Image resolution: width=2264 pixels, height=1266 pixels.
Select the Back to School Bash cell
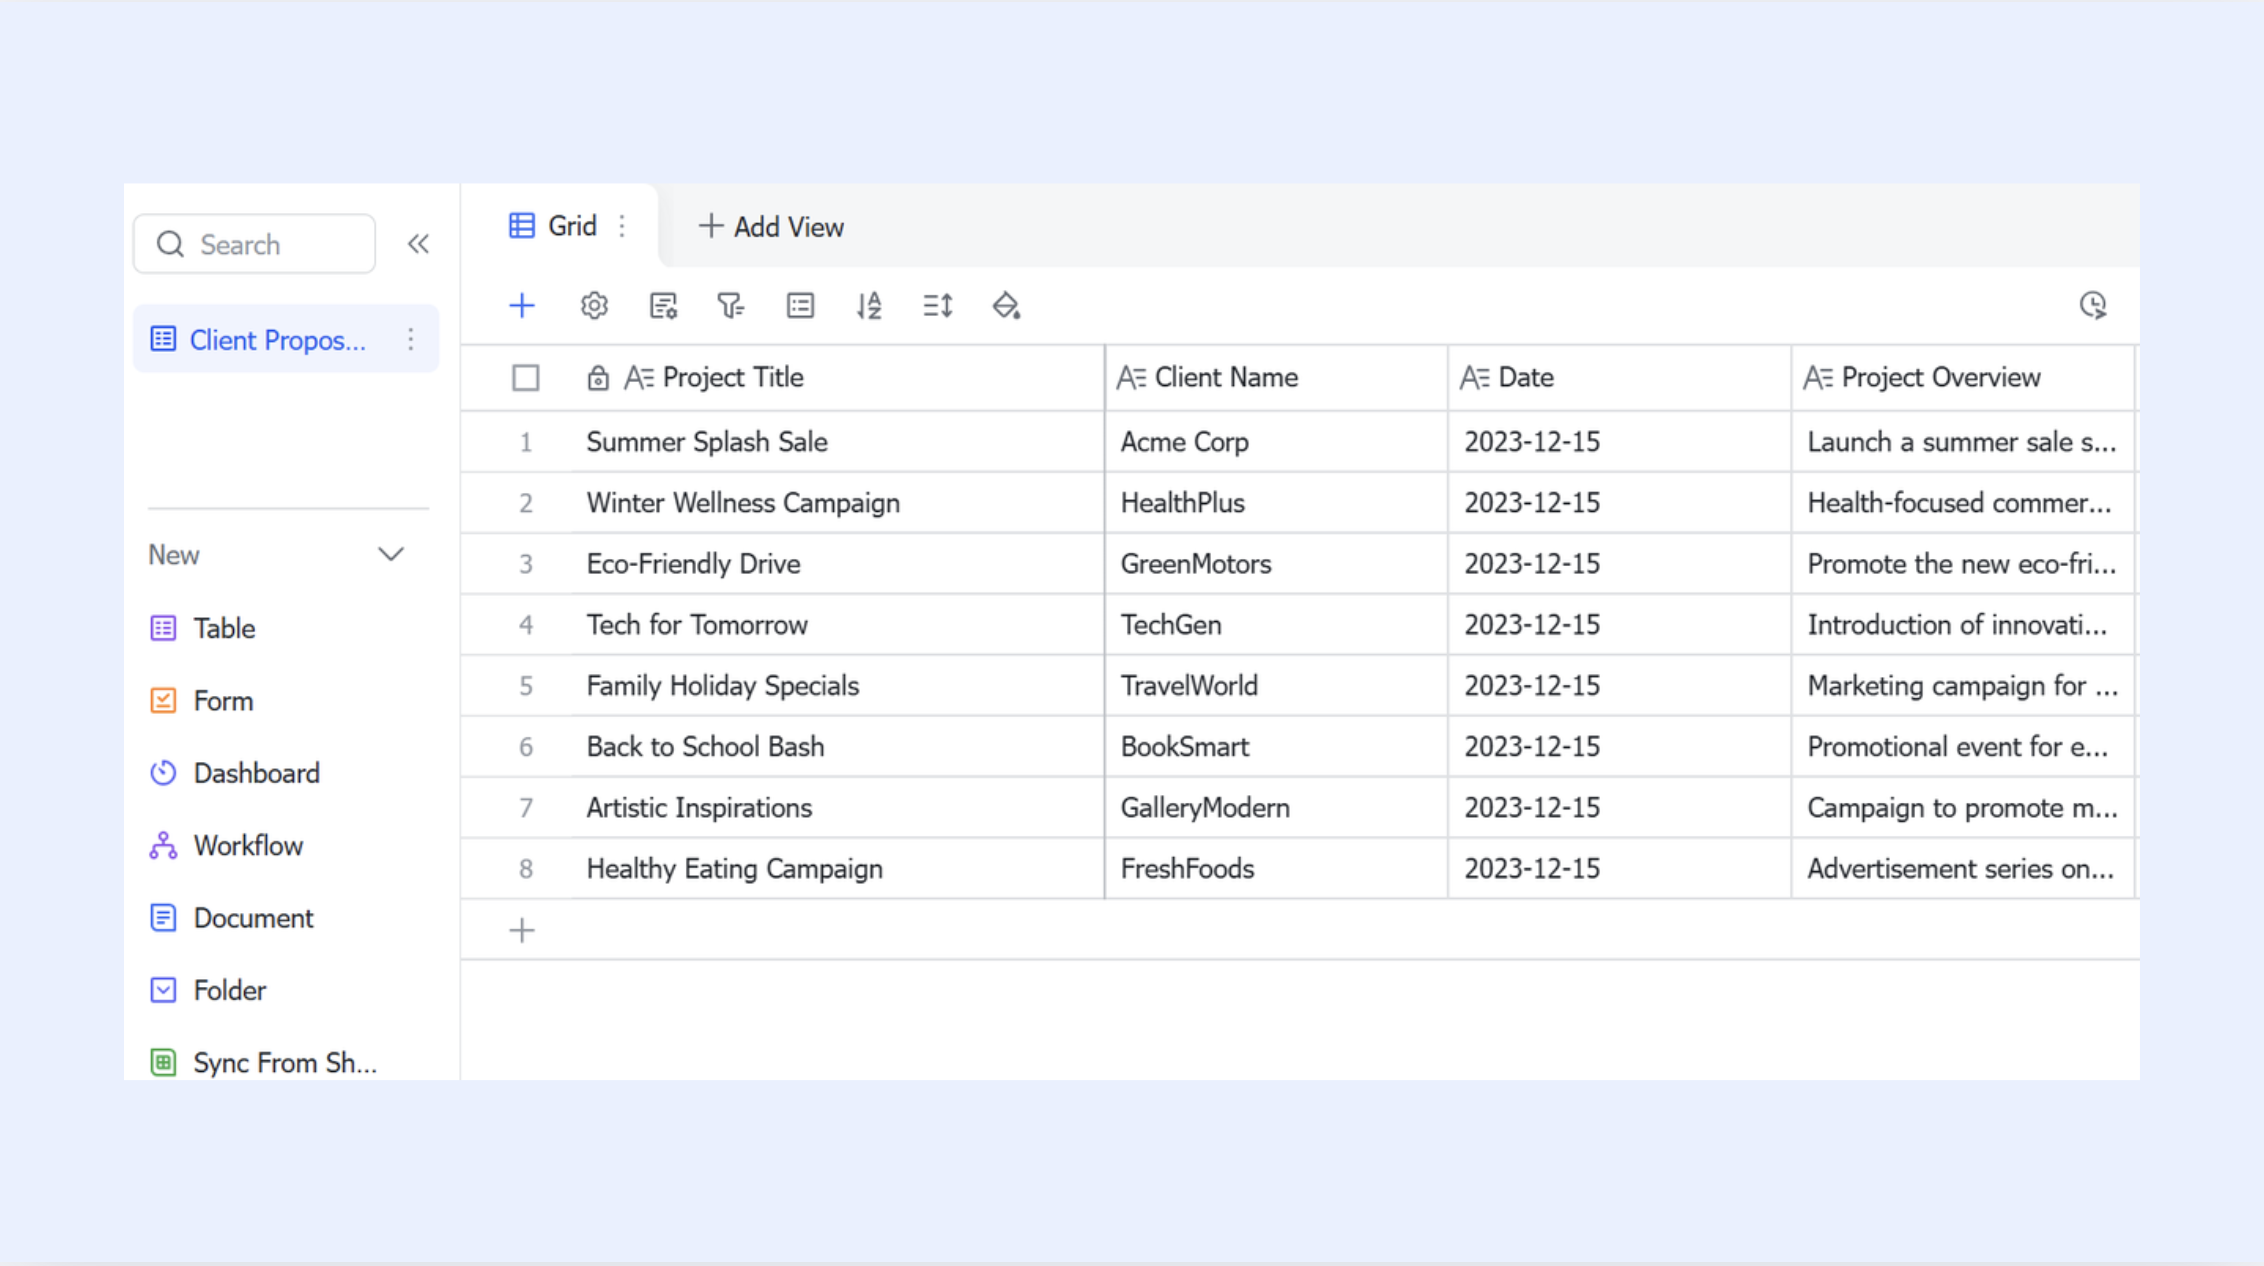838,747
